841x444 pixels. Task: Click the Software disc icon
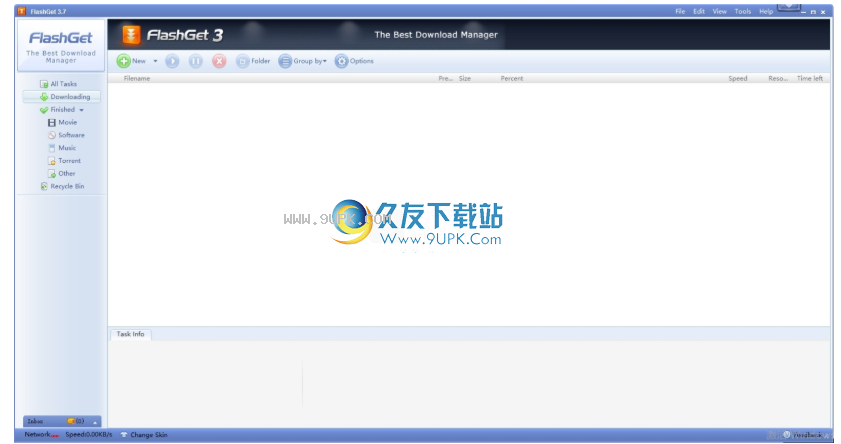pos(51,135)
